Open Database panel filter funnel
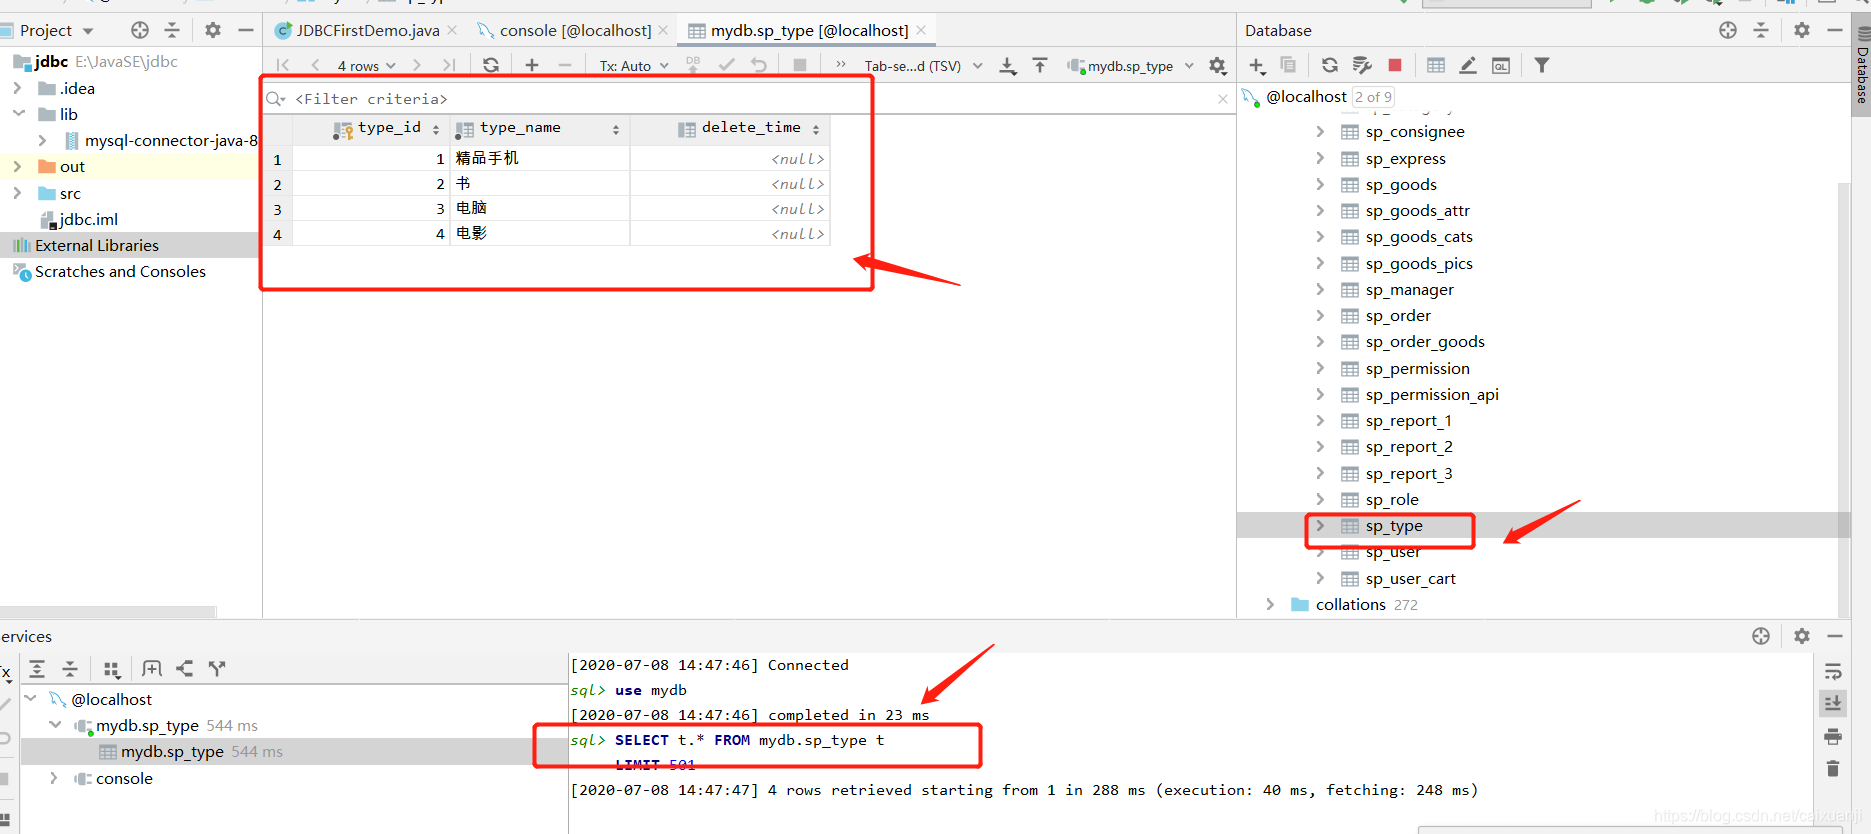The height and width of the screenshot is (834, 1871). coord(1542,65)
